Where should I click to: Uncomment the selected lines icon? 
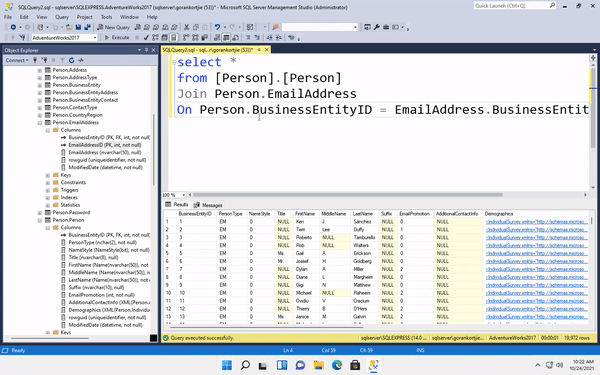257,38
